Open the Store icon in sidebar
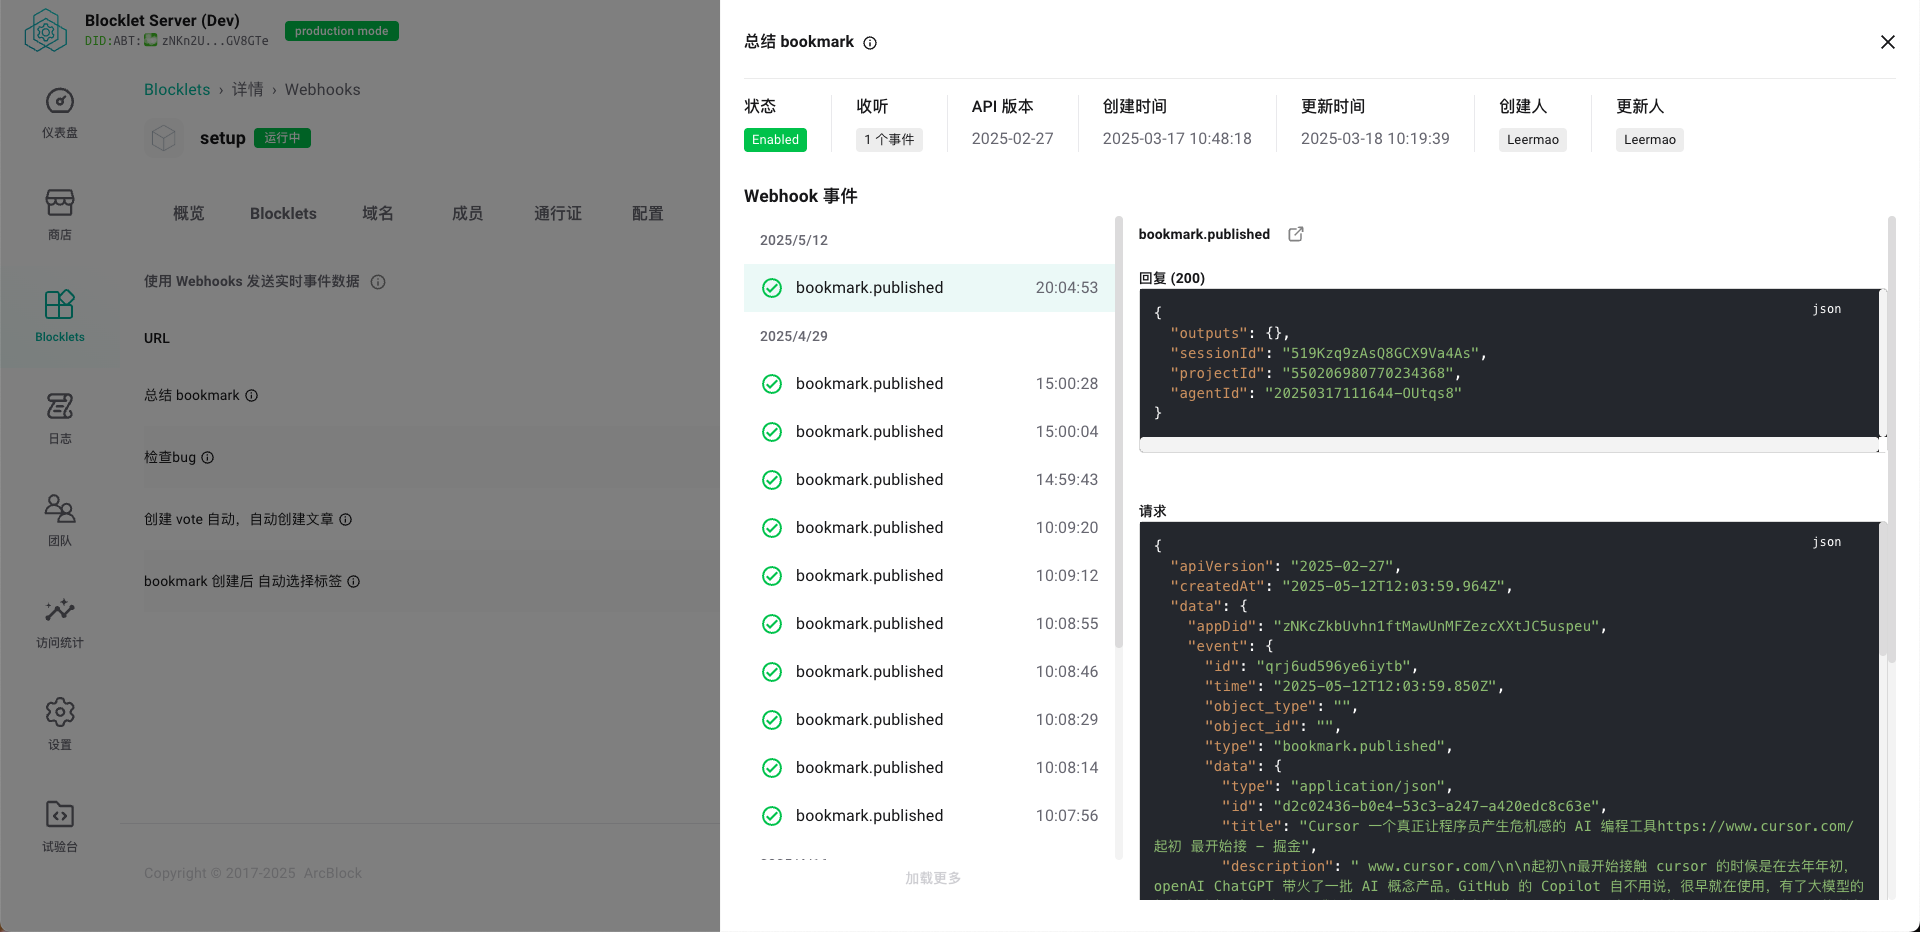Screen dimensions: 1920x932 59,203
